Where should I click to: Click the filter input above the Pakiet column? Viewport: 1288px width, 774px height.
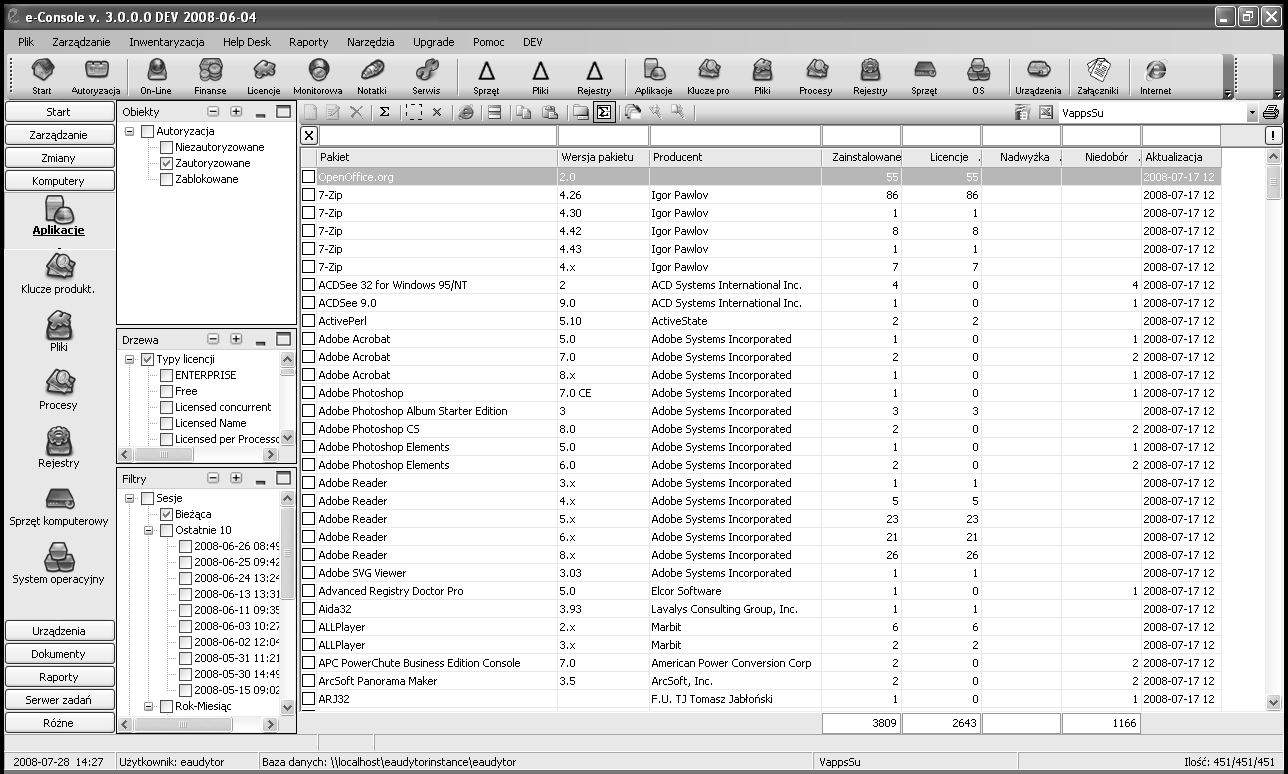[438, 136]
